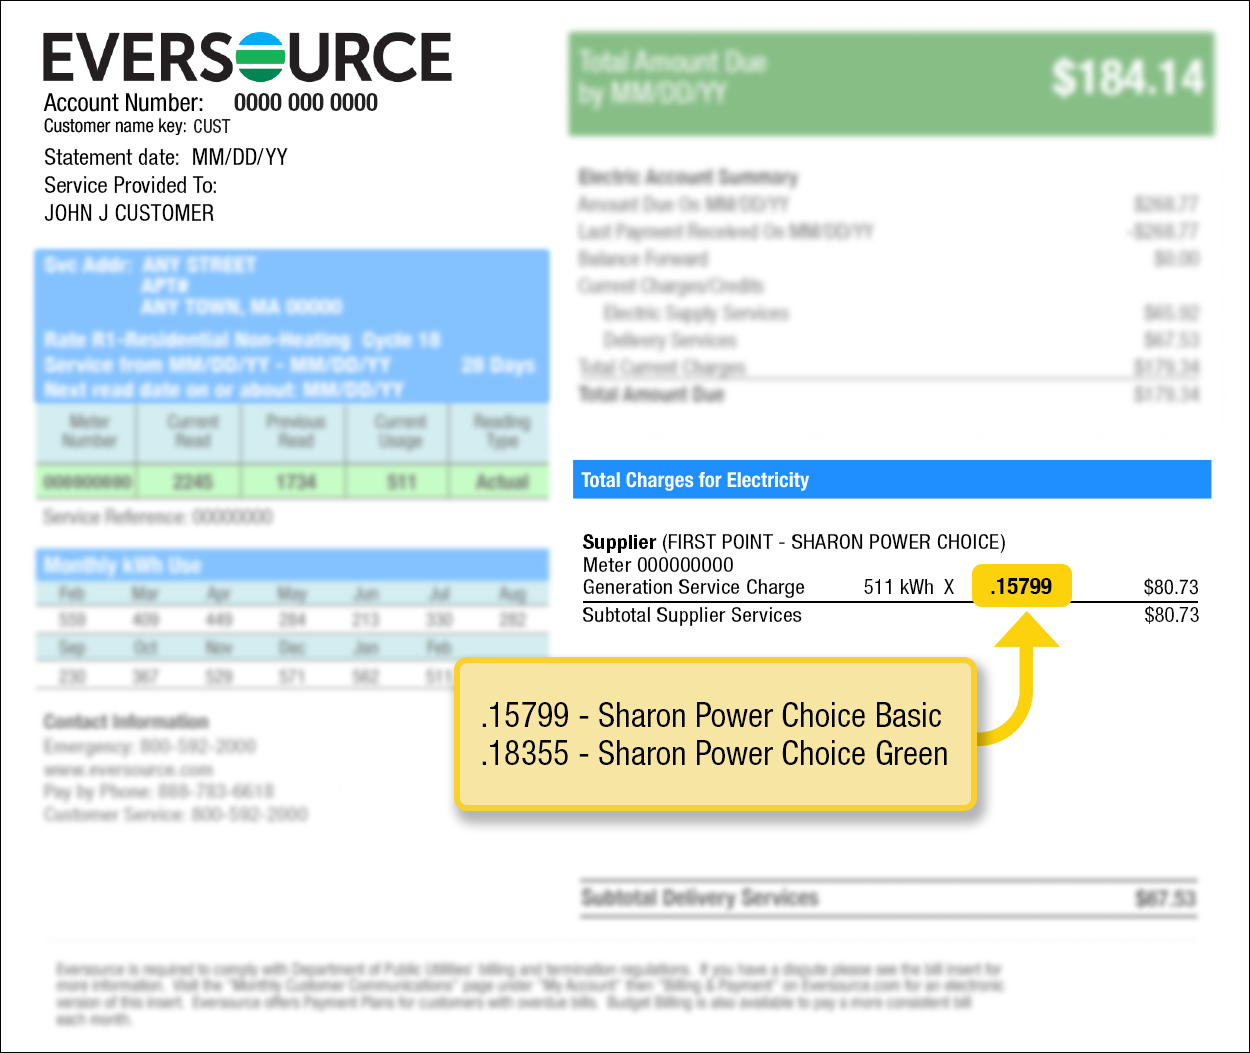Viewport: 1250px width, 1053px height.
Task: Click the Total Charges for Electricity header
Action: tap(891, 480)
